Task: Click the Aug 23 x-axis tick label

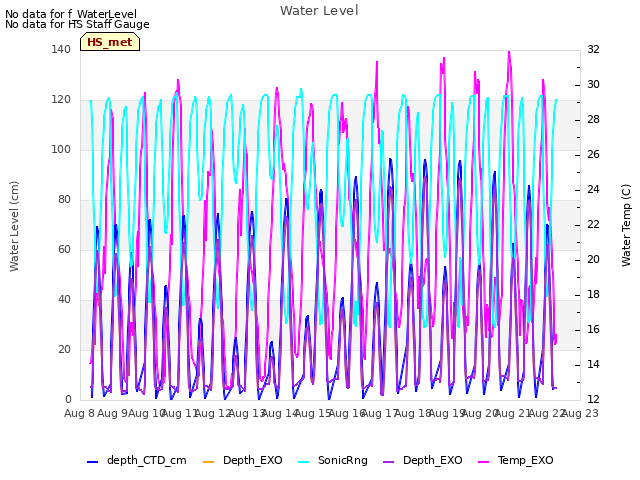Action: [x=580, y=413]
